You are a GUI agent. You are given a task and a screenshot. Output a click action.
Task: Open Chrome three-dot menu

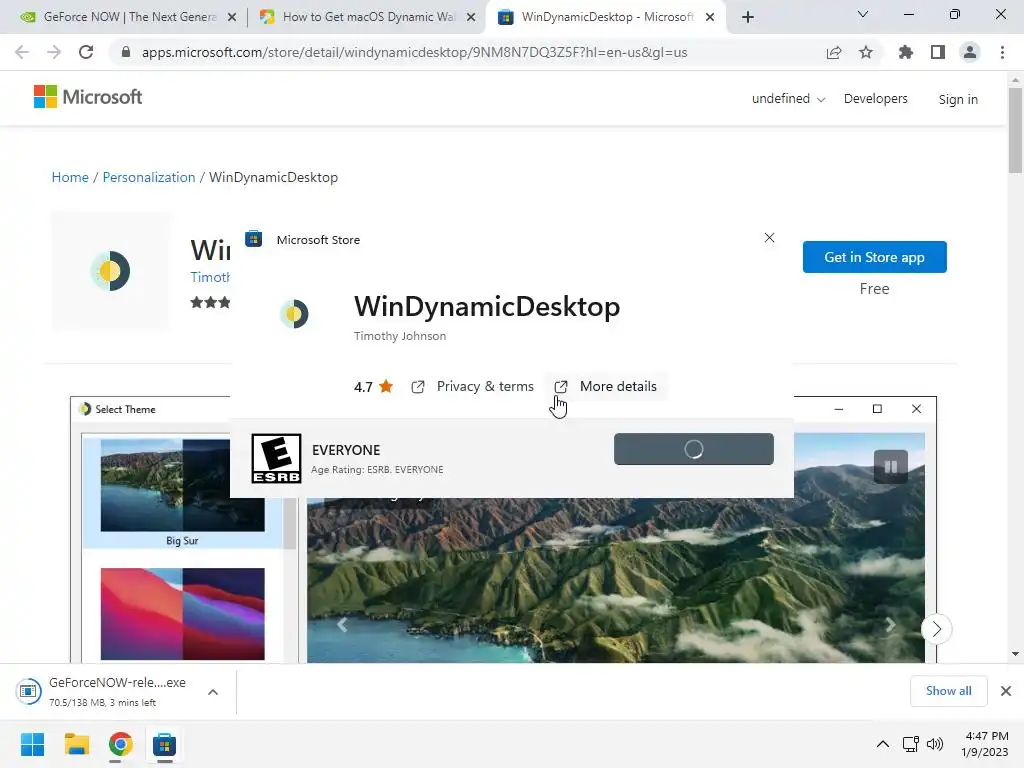[1002, 52]
